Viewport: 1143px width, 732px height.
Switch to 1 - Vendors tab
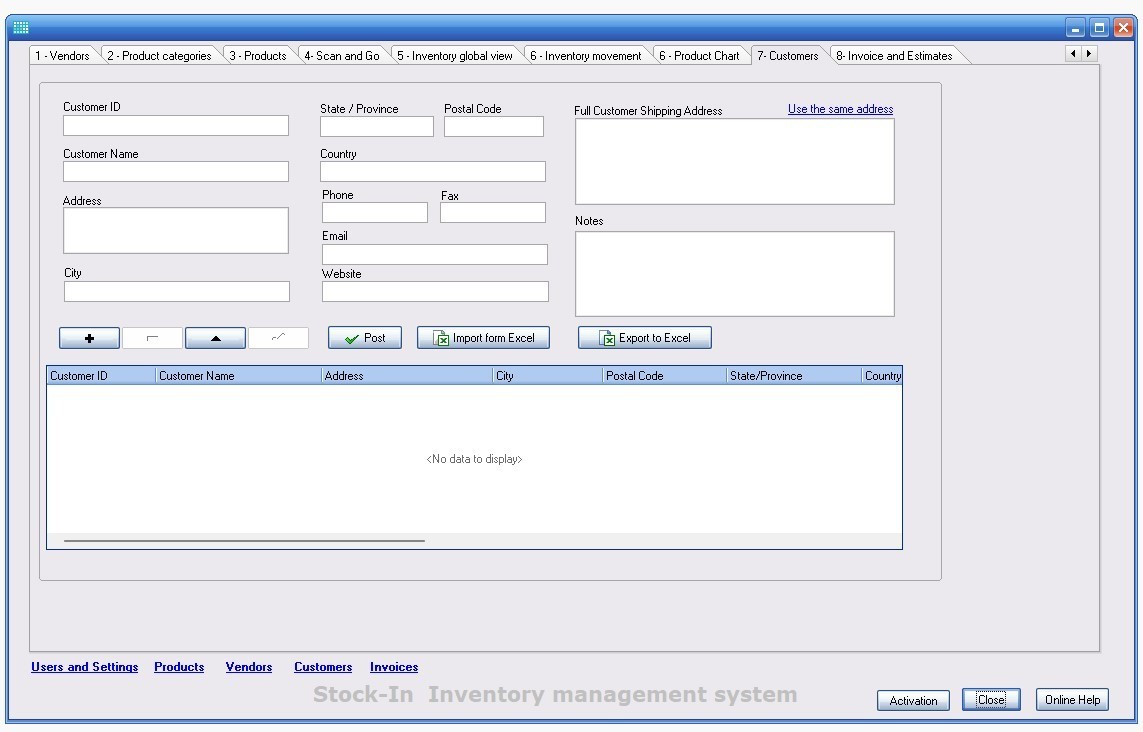[x=63, y=55]
